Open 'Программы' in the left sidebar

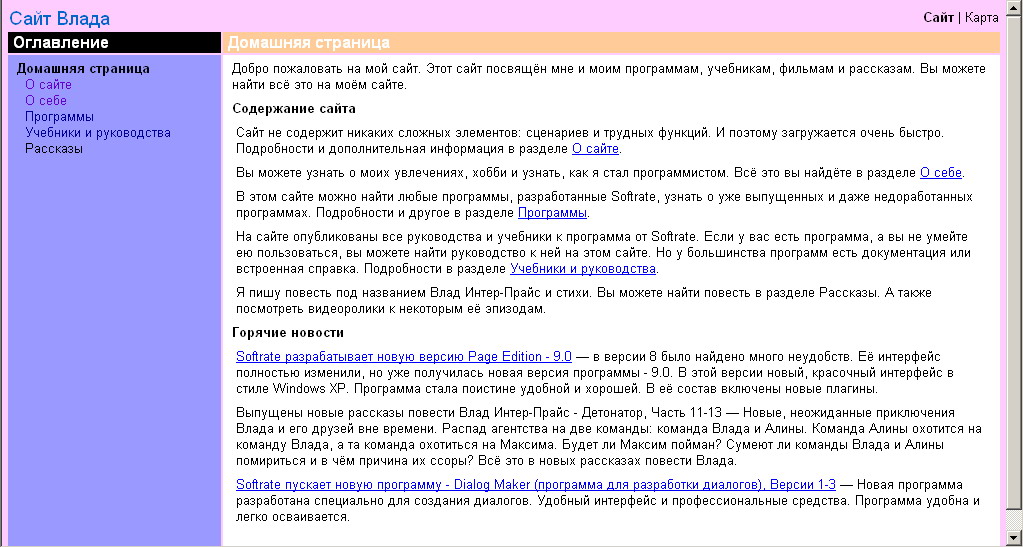point(59,117)
